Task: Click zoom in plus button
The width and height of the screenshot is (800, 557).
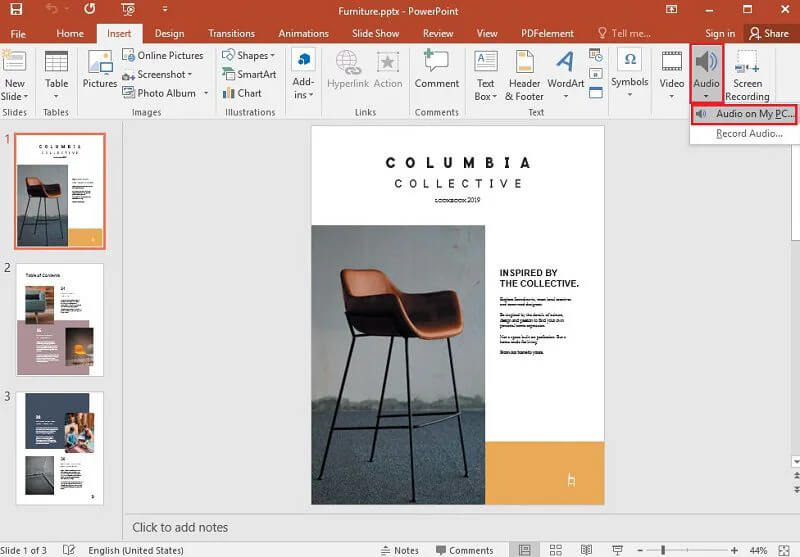Action: tap(734, 550)
